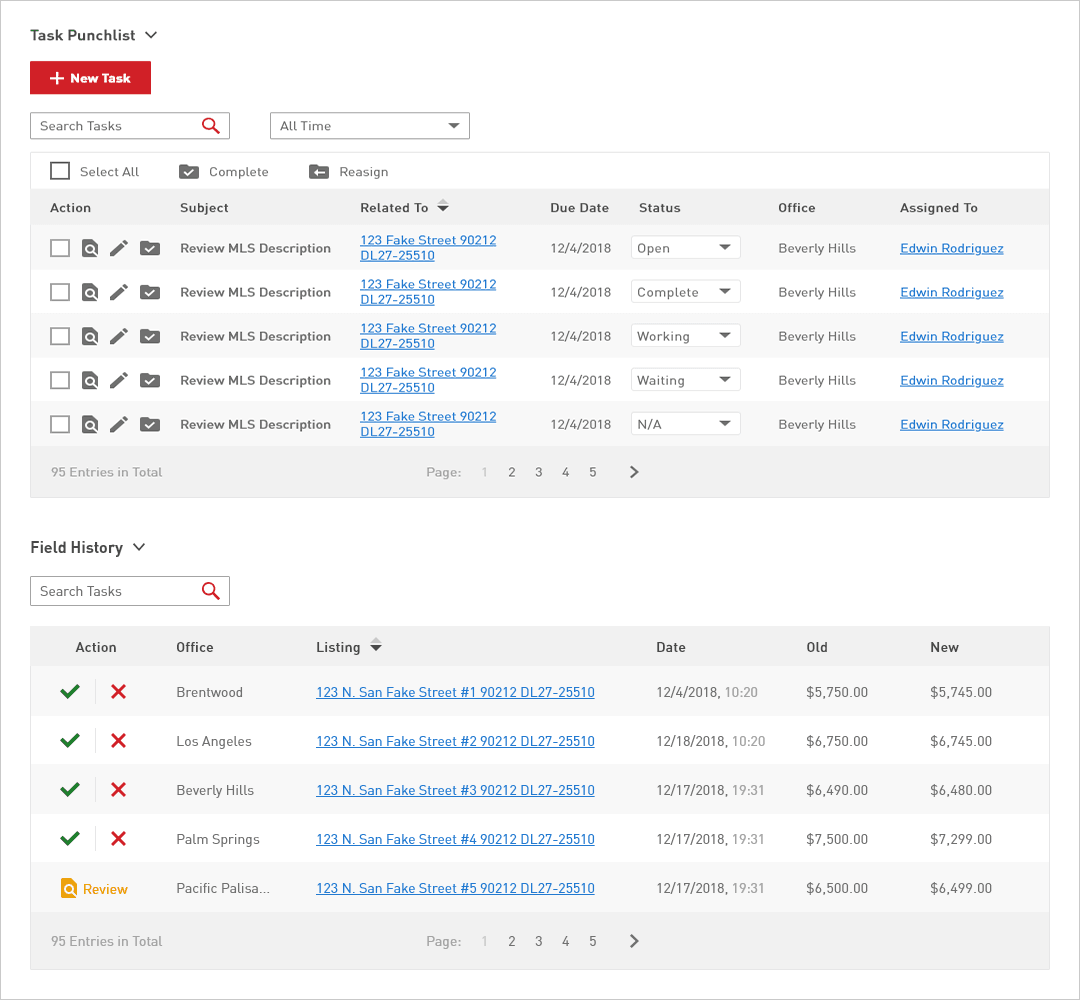Open the status dropdown showing Complete
The image size is (1080, 1000).
coord(685,291)
